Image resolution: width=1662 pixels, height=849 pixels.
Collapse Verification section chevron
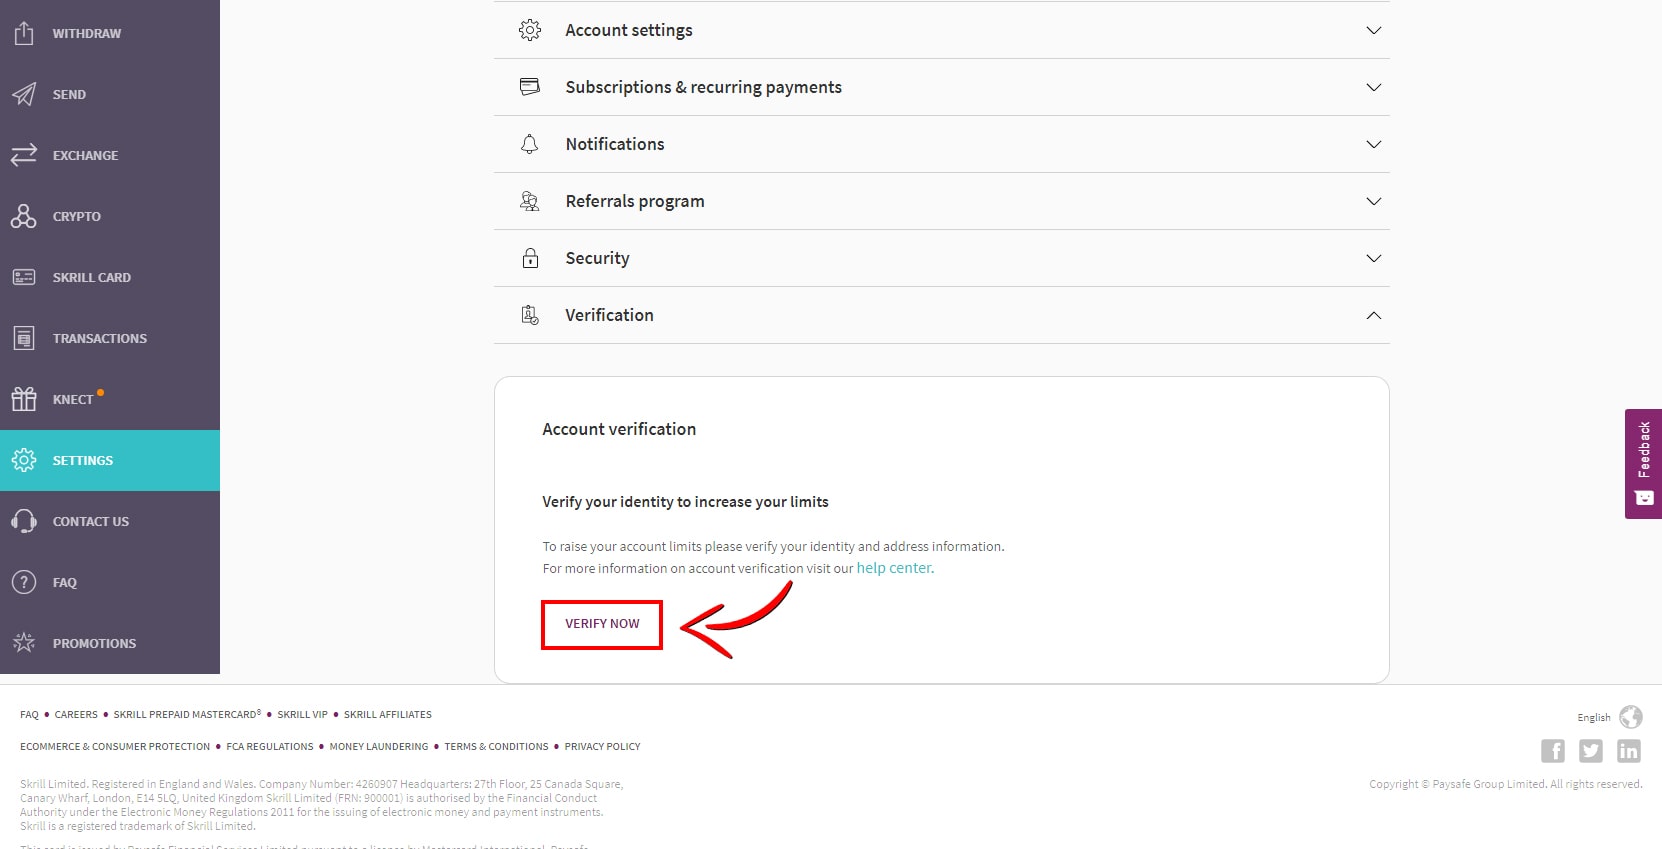click(1374, 315)
